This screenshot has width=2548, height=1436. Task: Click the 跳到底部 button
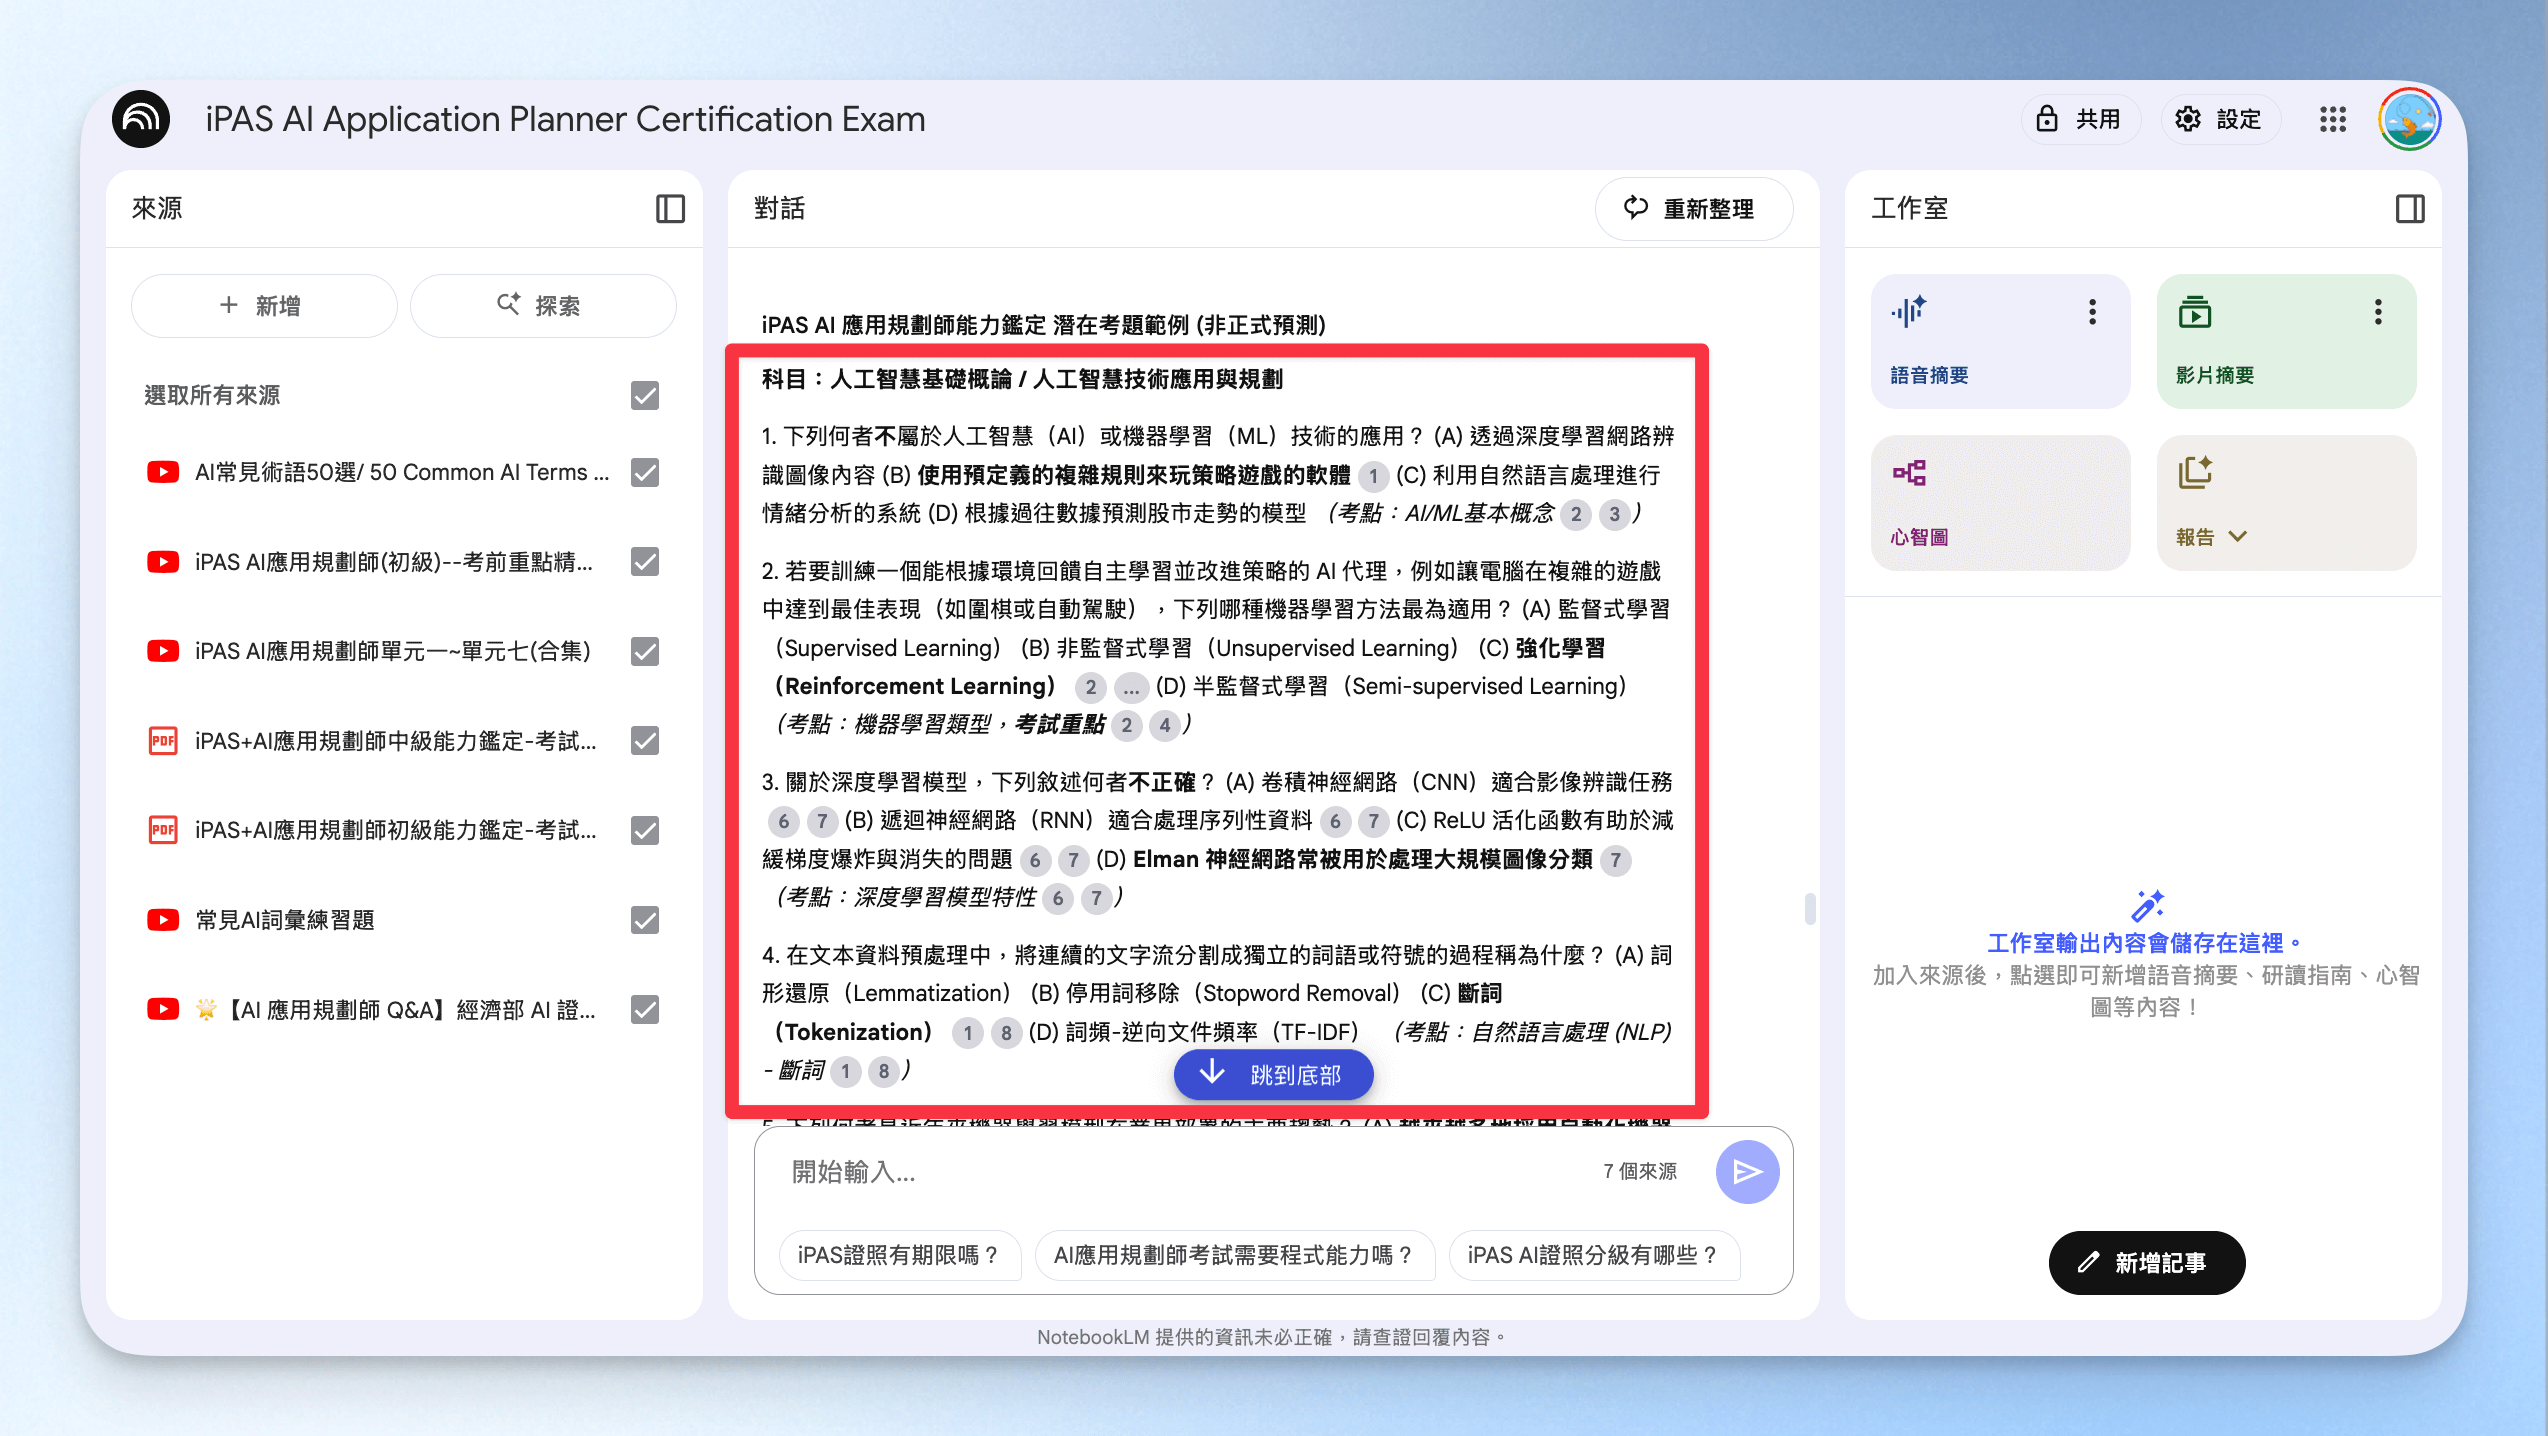pyautogui.click(x=1273, y=1074)
